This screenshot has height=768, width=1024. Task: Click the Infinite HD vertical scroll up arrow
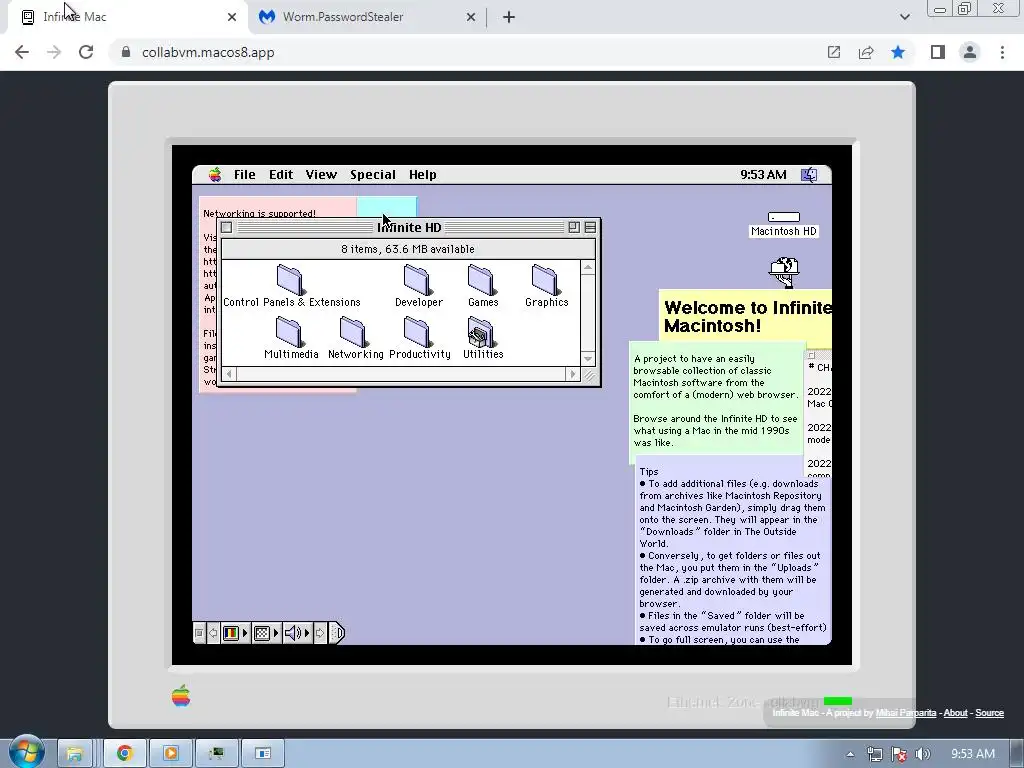click(x=588, y=268)
